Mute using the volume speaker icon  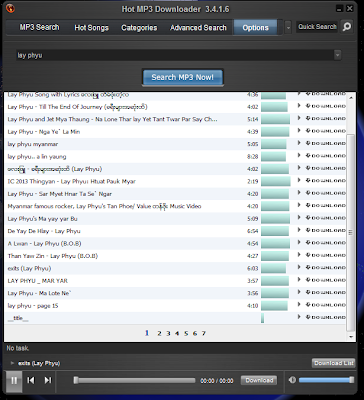(x=292, y=380)
